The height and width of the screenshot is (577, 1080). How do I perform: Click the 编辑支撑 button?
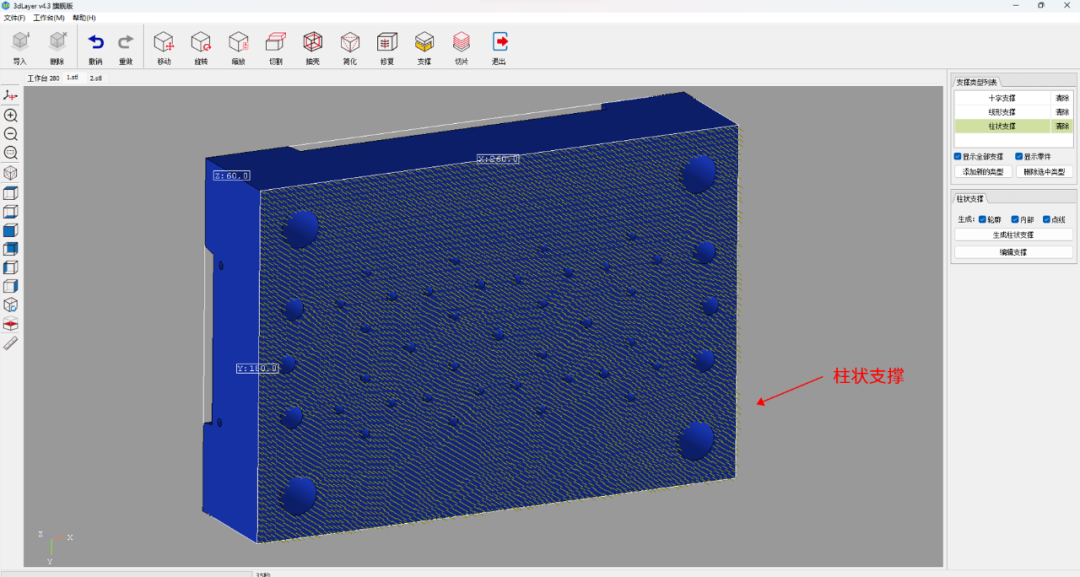[x=1013, y=252]
